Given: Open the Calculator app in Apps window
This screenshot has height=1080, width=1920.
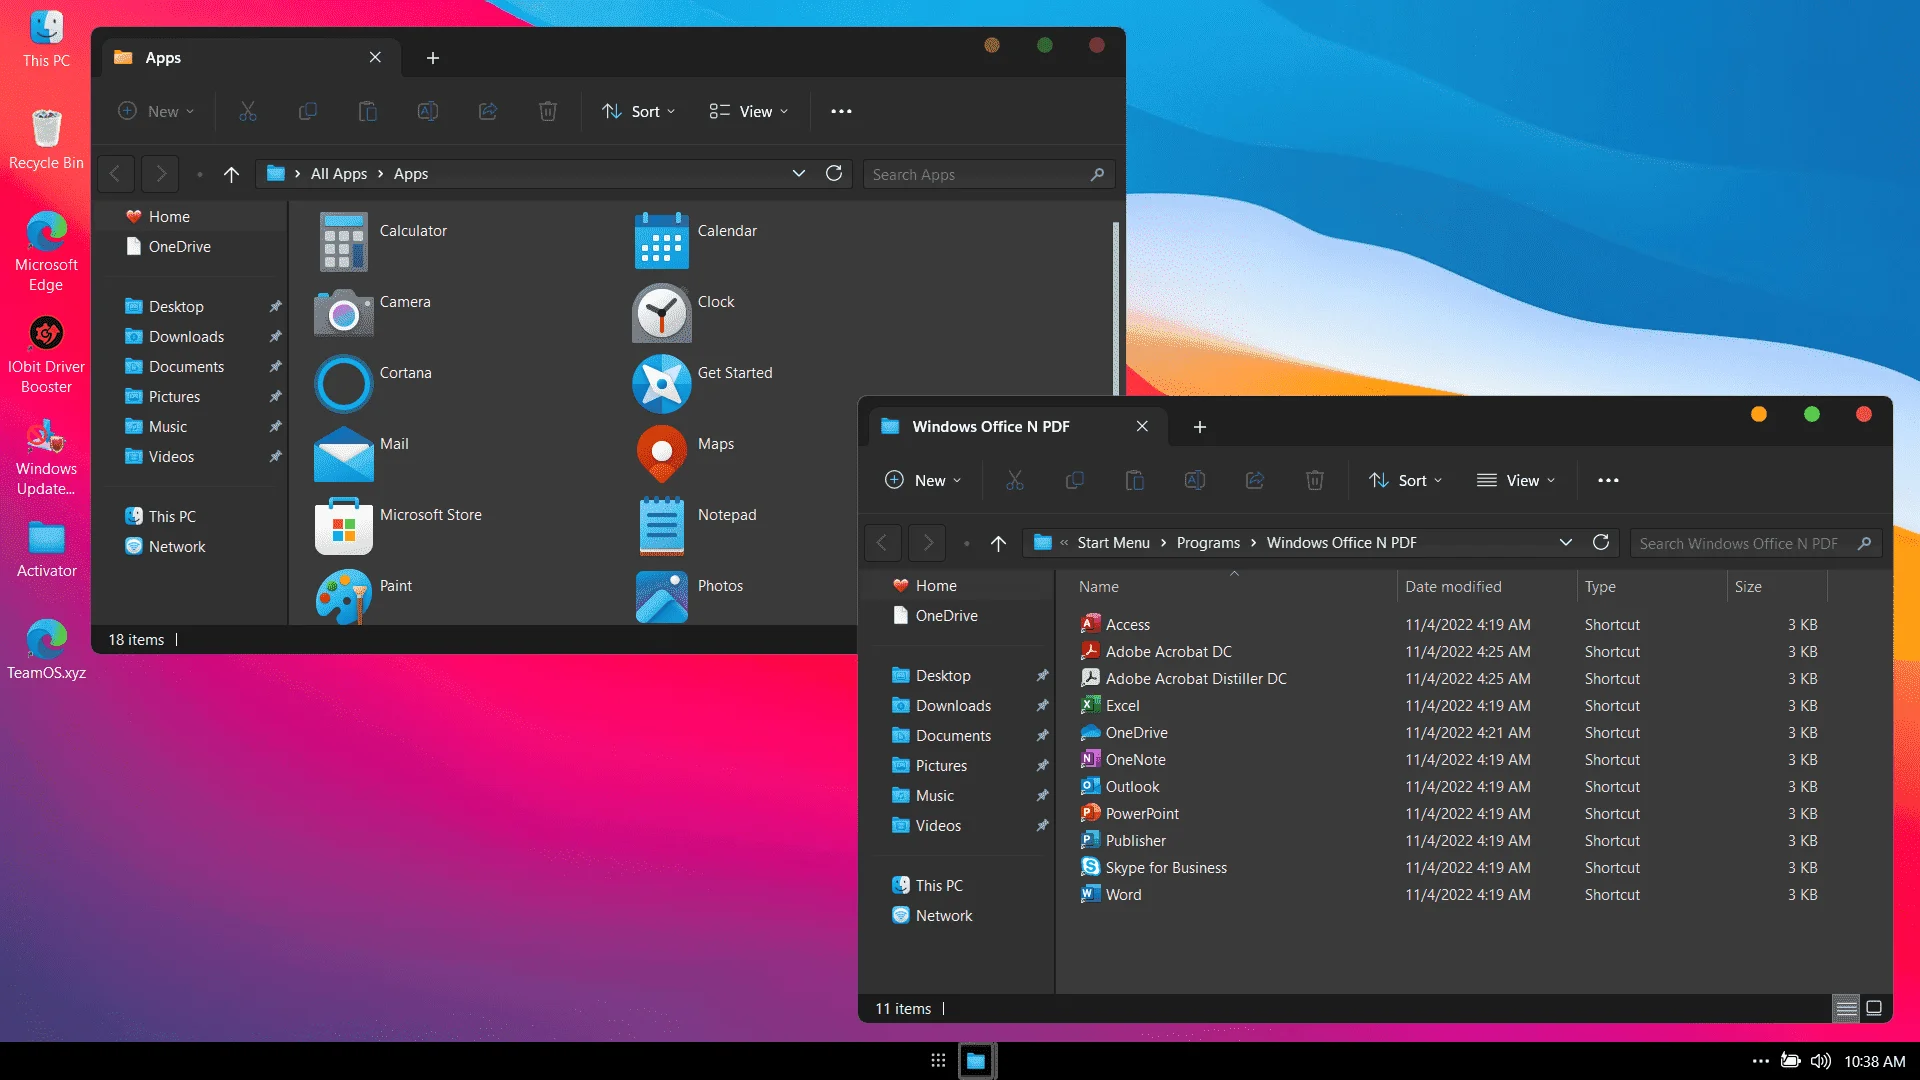Looking at the screenshot, I should point(343,242).
